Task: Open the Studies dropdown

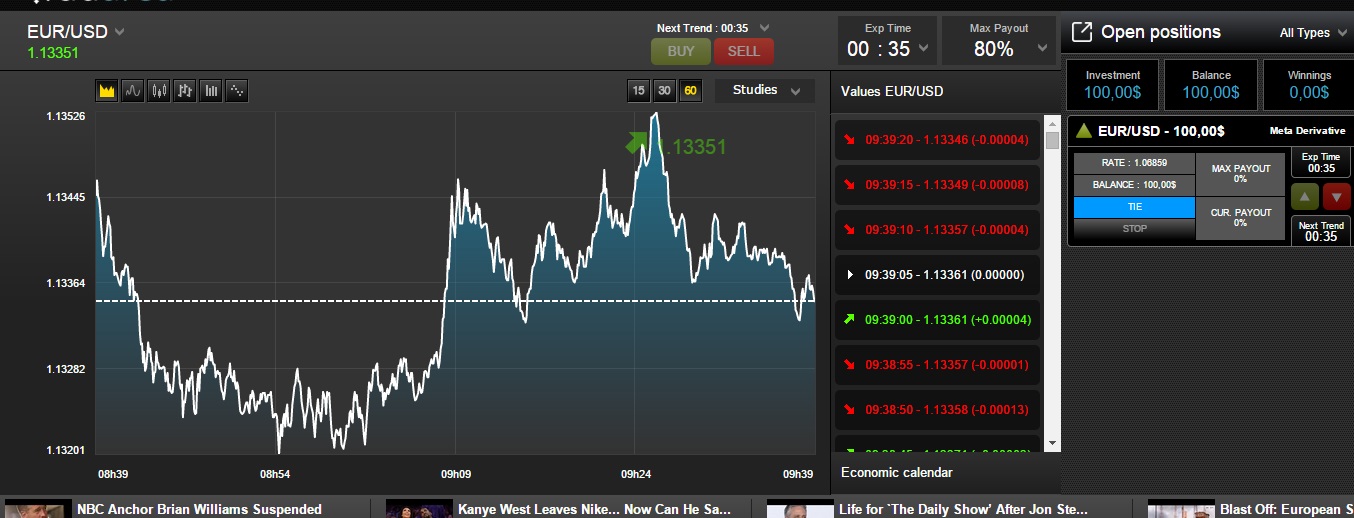Action: pyautogui.click(x=765, y=90)
